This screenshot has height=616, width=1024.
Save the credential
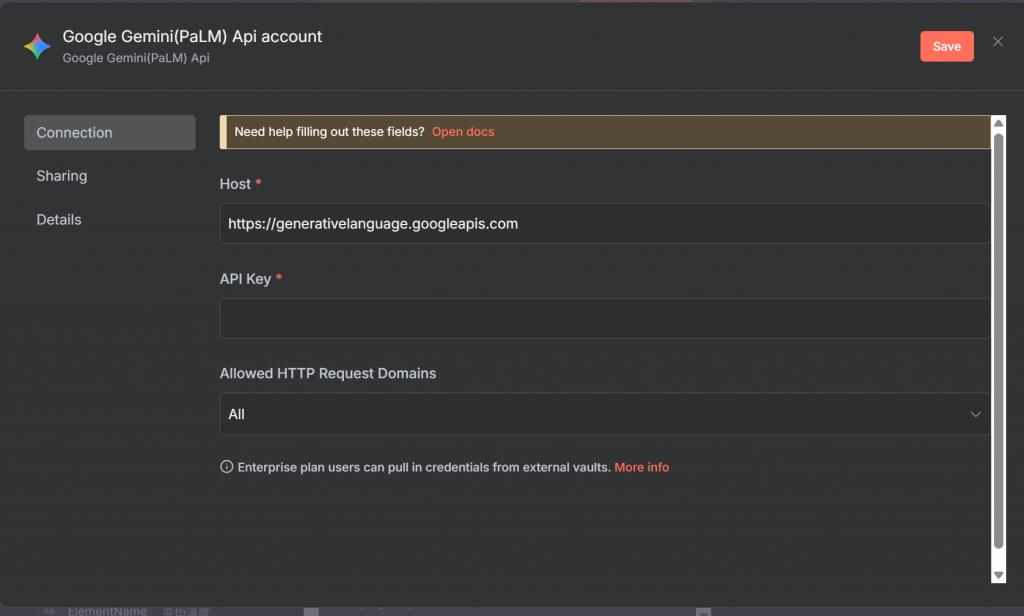(x=946, y=46)
